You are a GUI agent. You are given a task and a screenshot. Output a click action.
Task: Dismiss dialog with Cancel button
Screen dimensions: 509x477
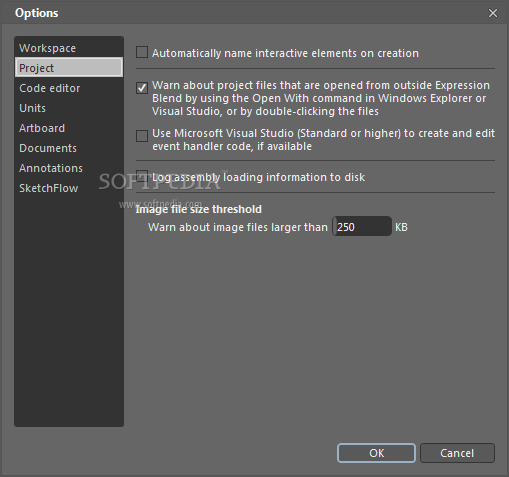coord(457,453)
